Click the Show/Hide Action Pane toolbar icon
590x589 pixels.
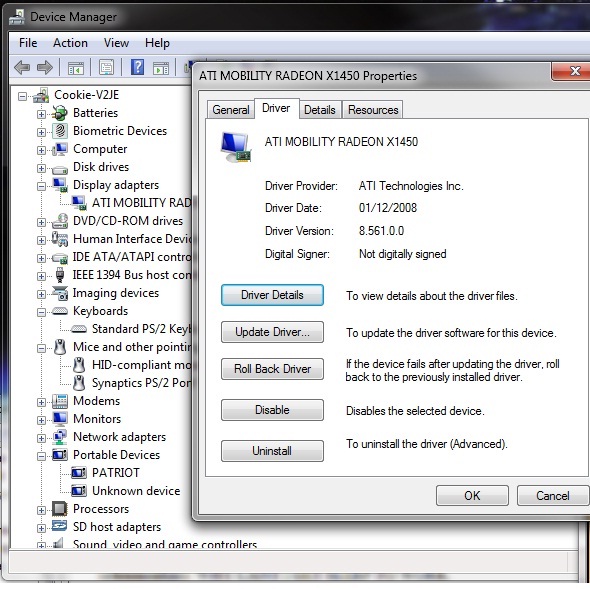[x=161, y=68]
